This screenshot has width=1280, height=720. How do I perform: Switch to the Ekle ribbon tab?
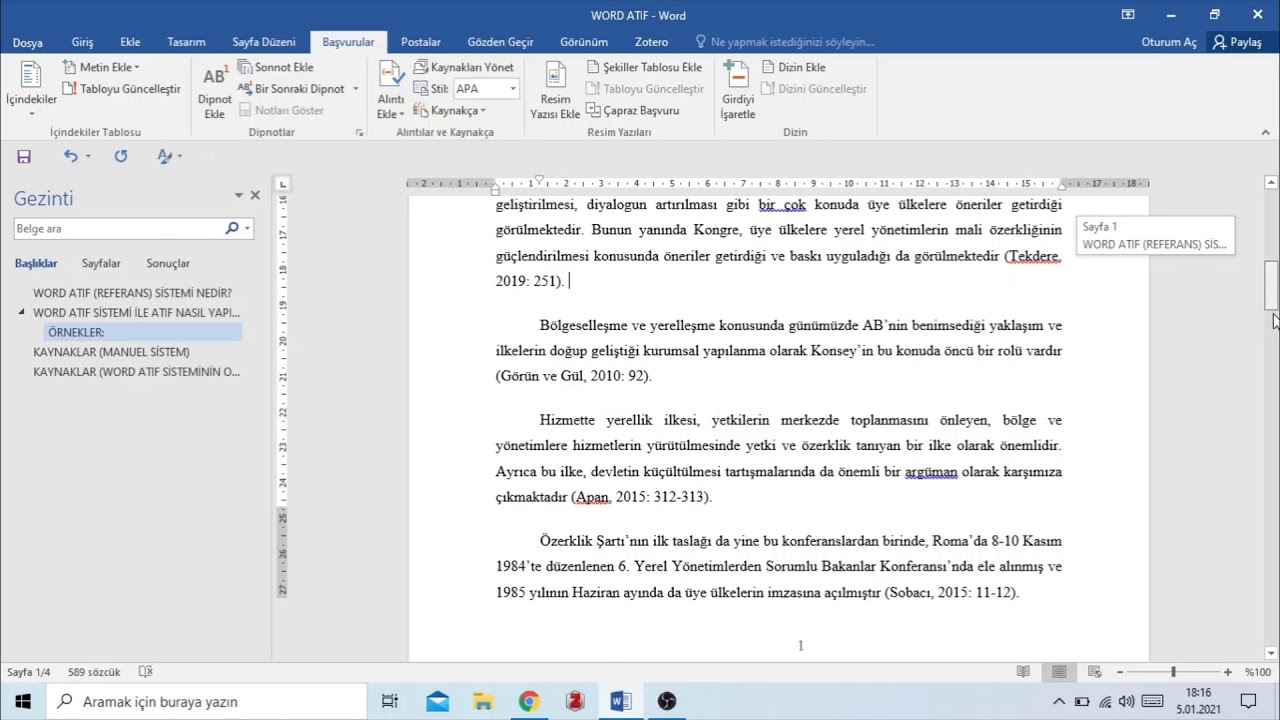coord(130,42)
